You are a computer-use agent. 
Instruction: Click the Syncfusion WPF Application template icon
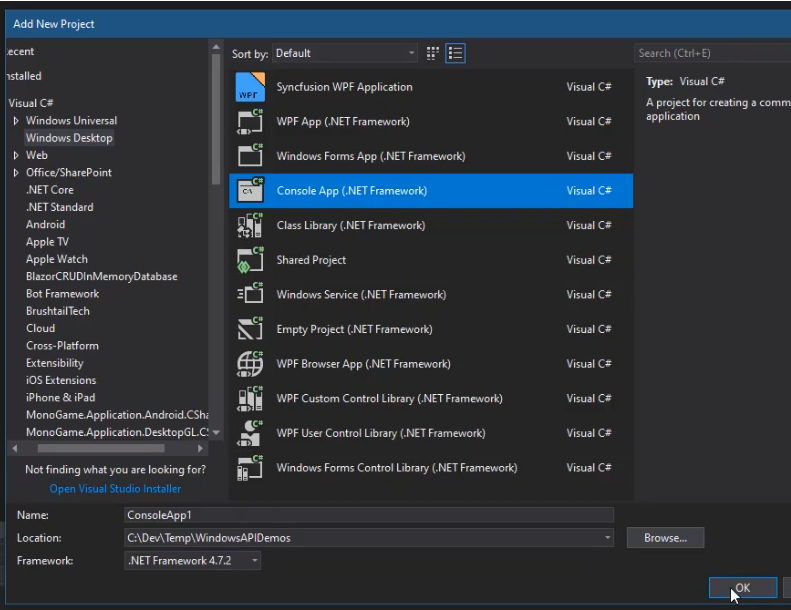pyautogui.click(x=250, y=87)
